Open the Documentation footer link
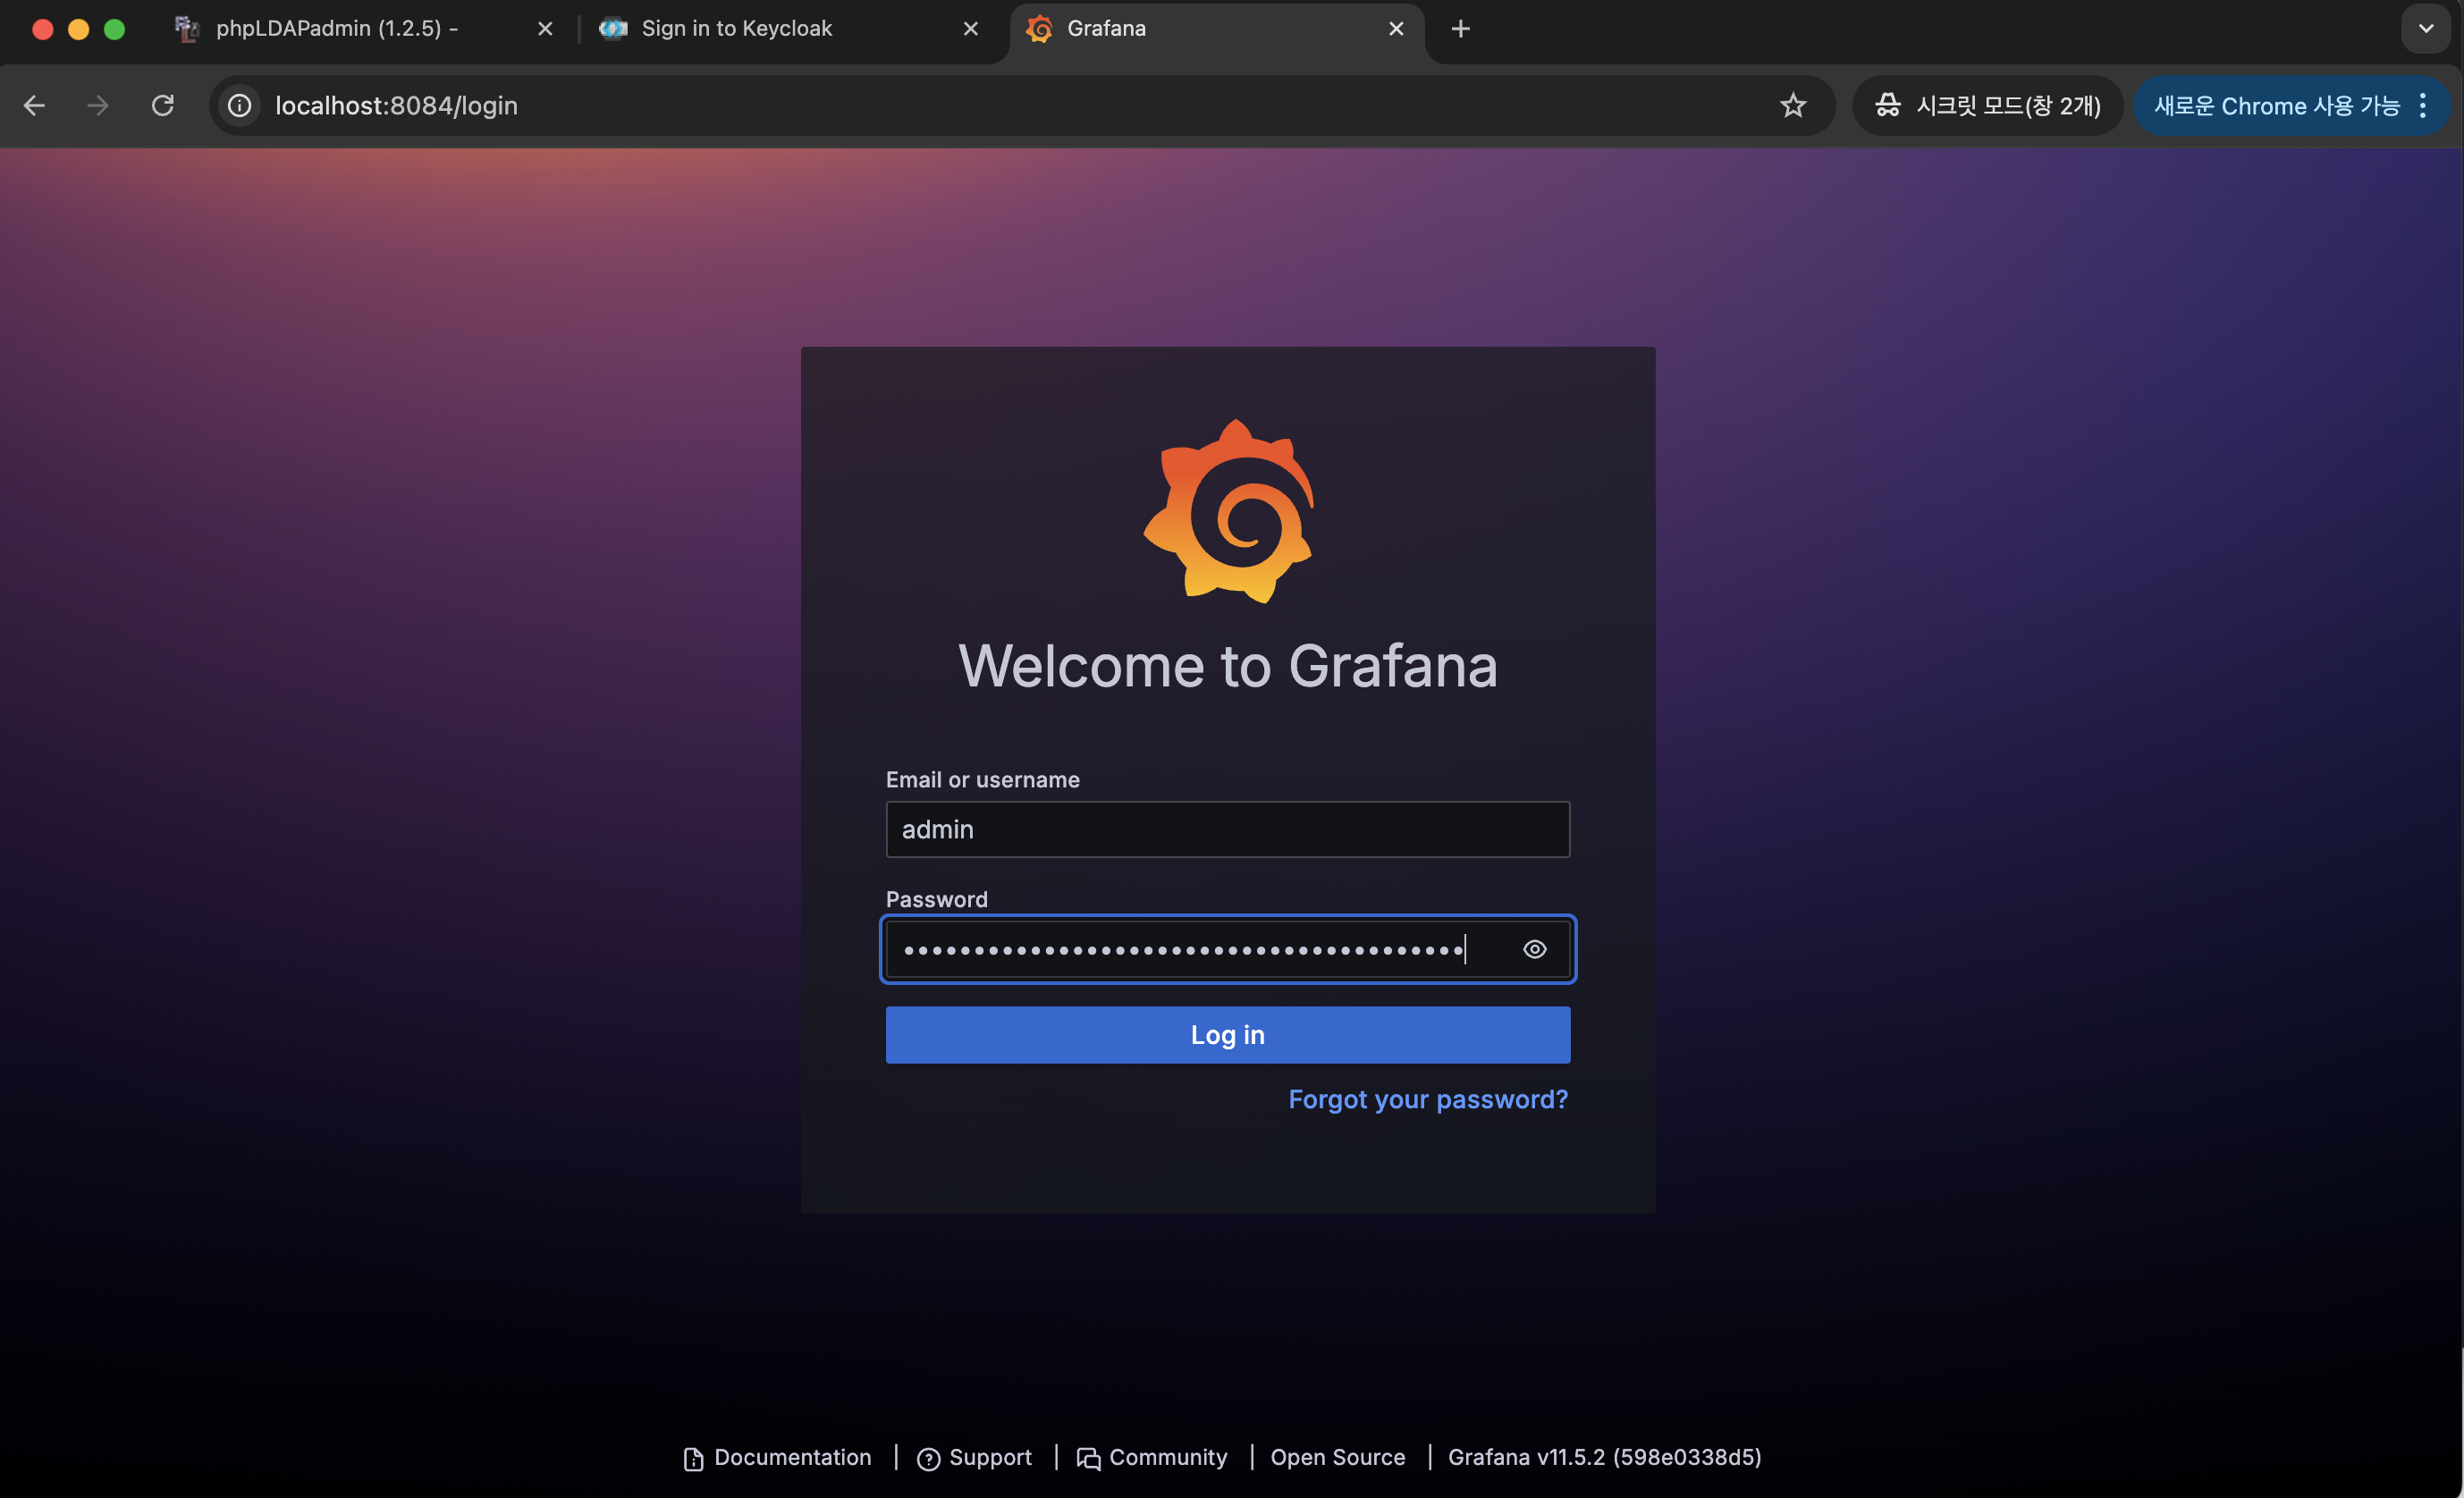2464x1498 pixels. click(777, 1457)
